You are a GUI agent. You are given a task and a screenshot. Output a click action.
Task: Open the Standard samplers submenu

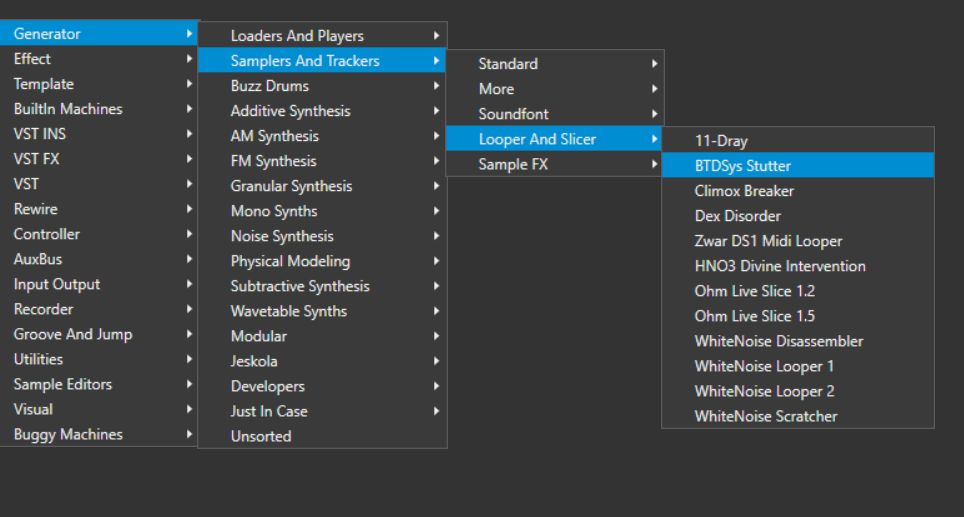tap(508, 64)
